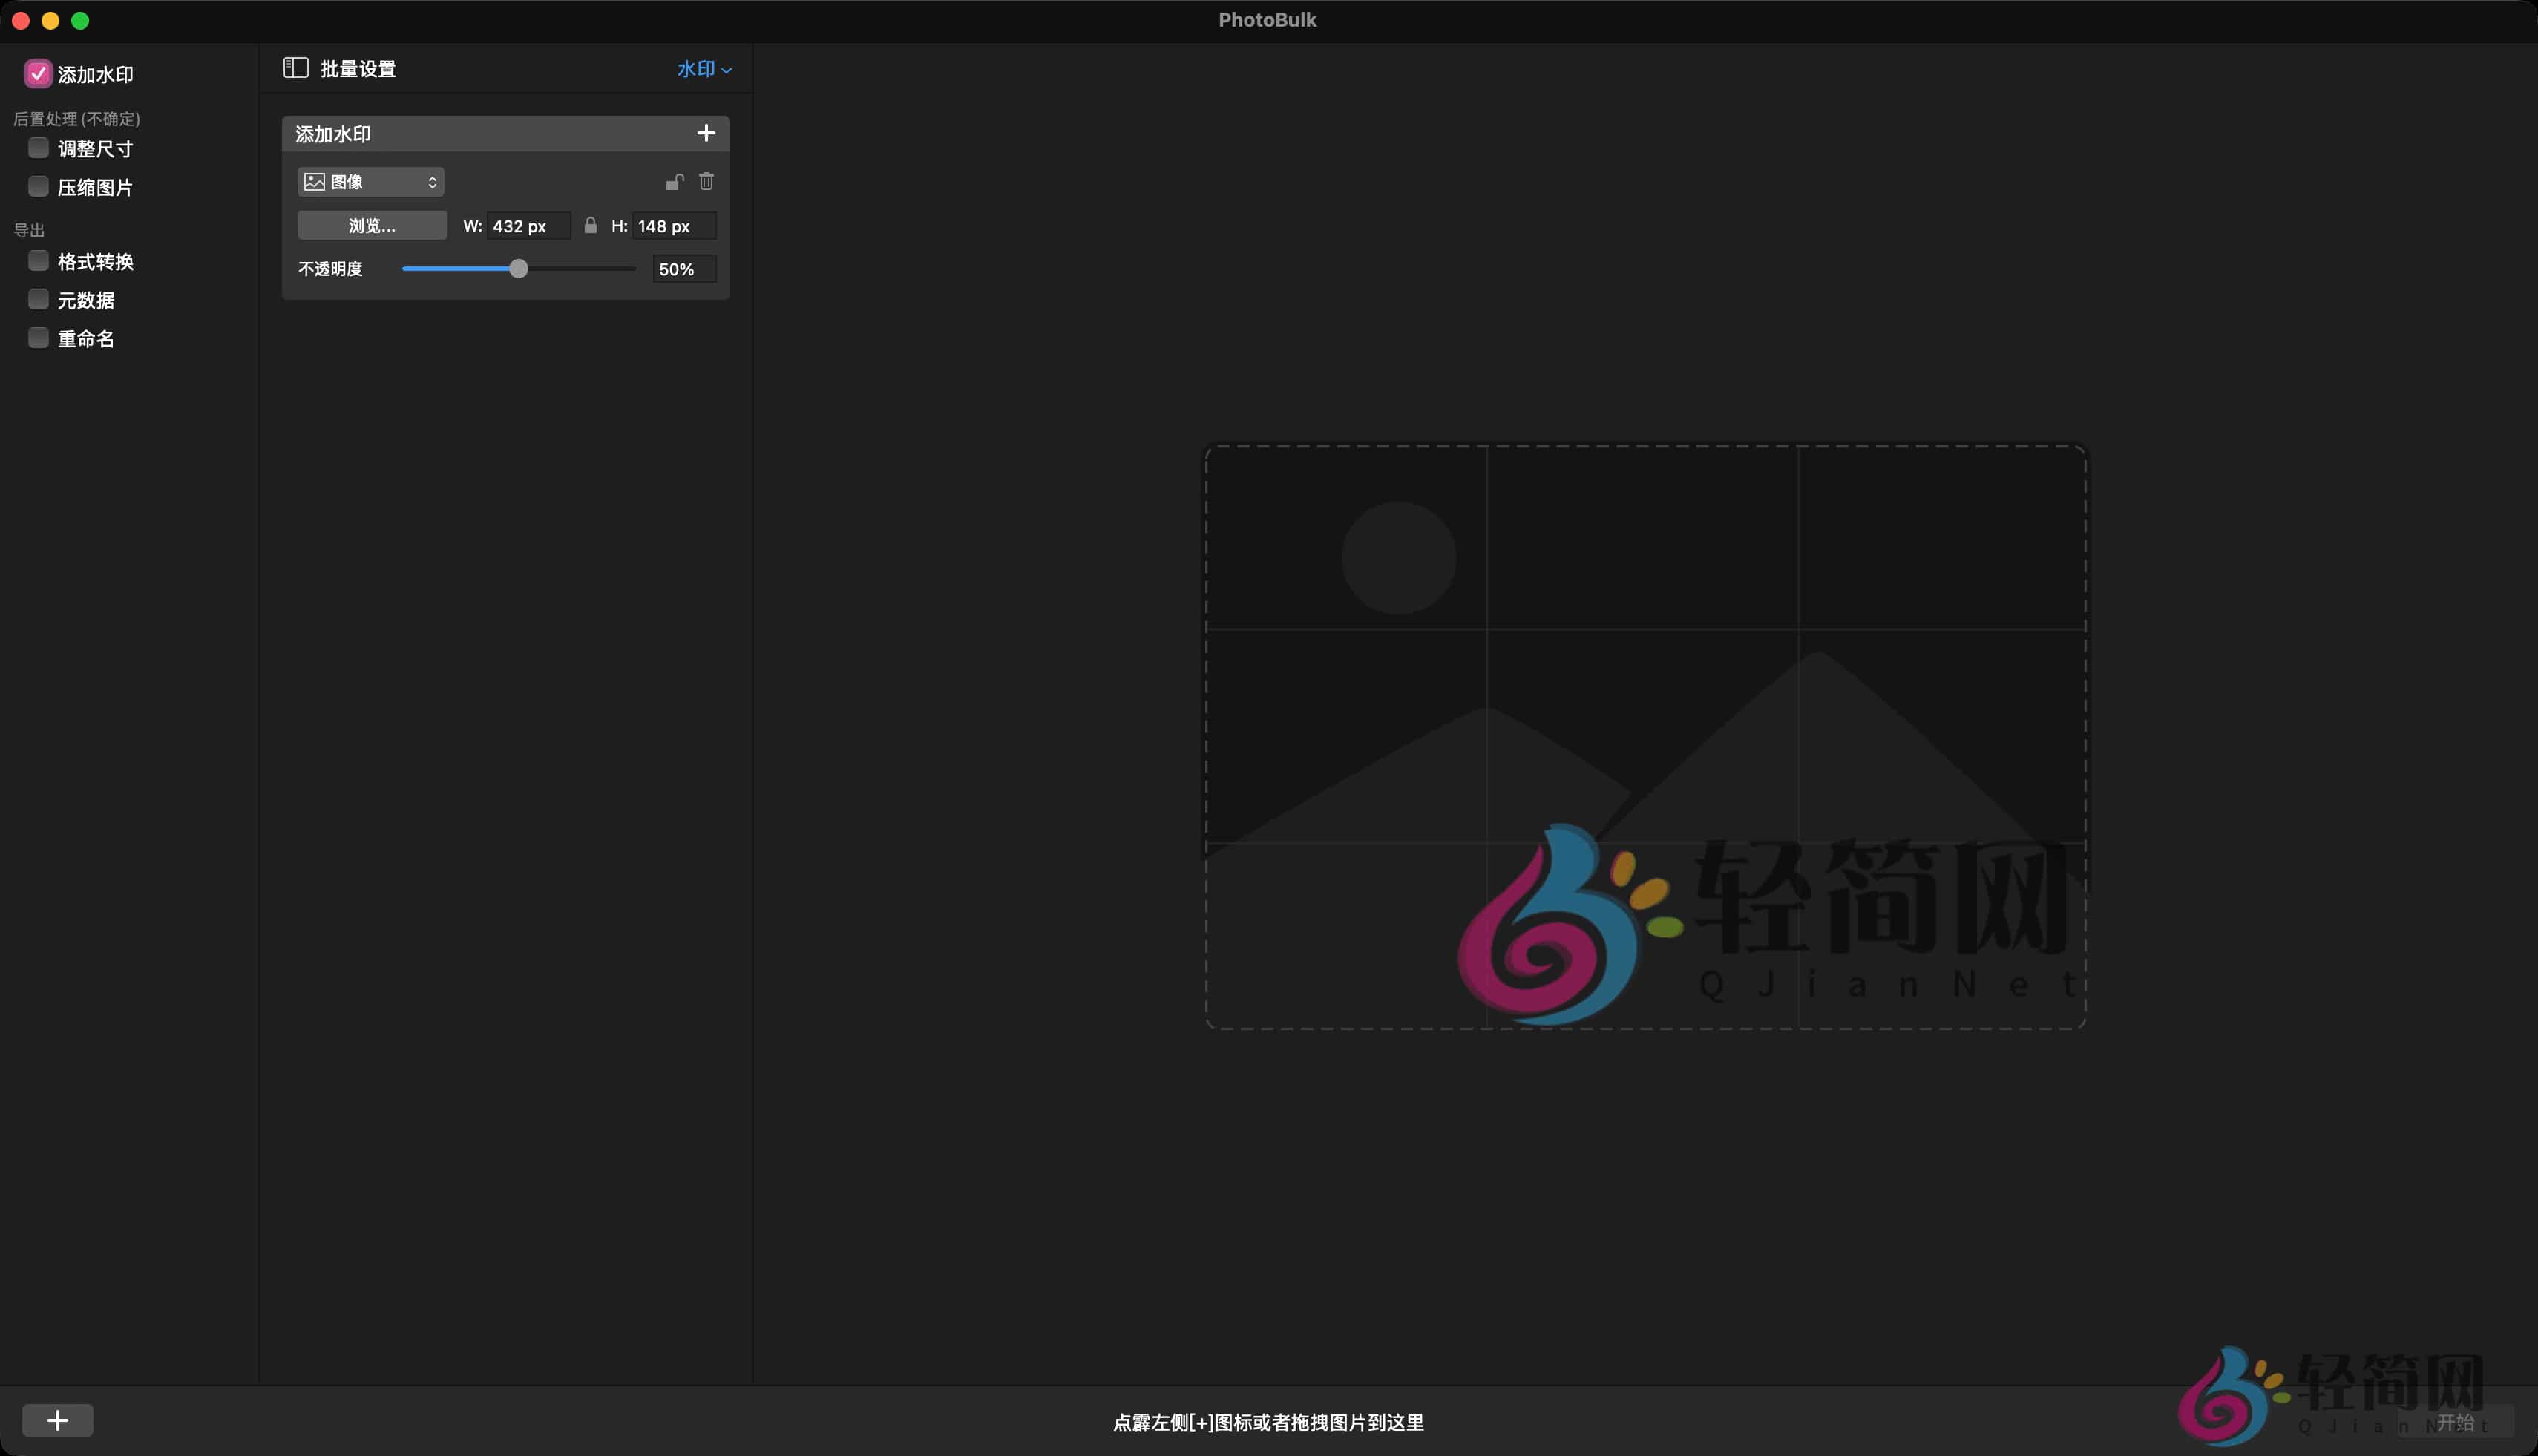Enable the 格式转换 checkbox
This screenshot has width=2538, height=1456.
[38, 261]
